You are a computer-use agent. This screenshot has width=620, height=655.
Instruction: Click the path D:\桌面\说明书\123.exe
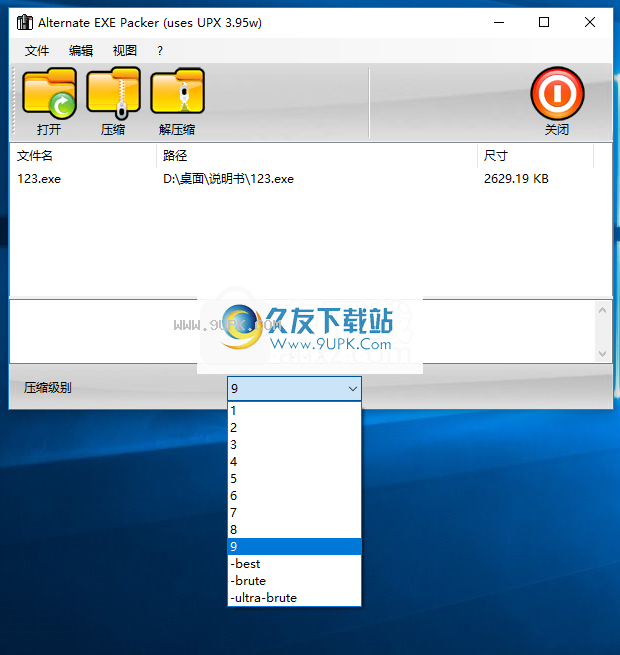pyautogui.click(x=228, y=179)
